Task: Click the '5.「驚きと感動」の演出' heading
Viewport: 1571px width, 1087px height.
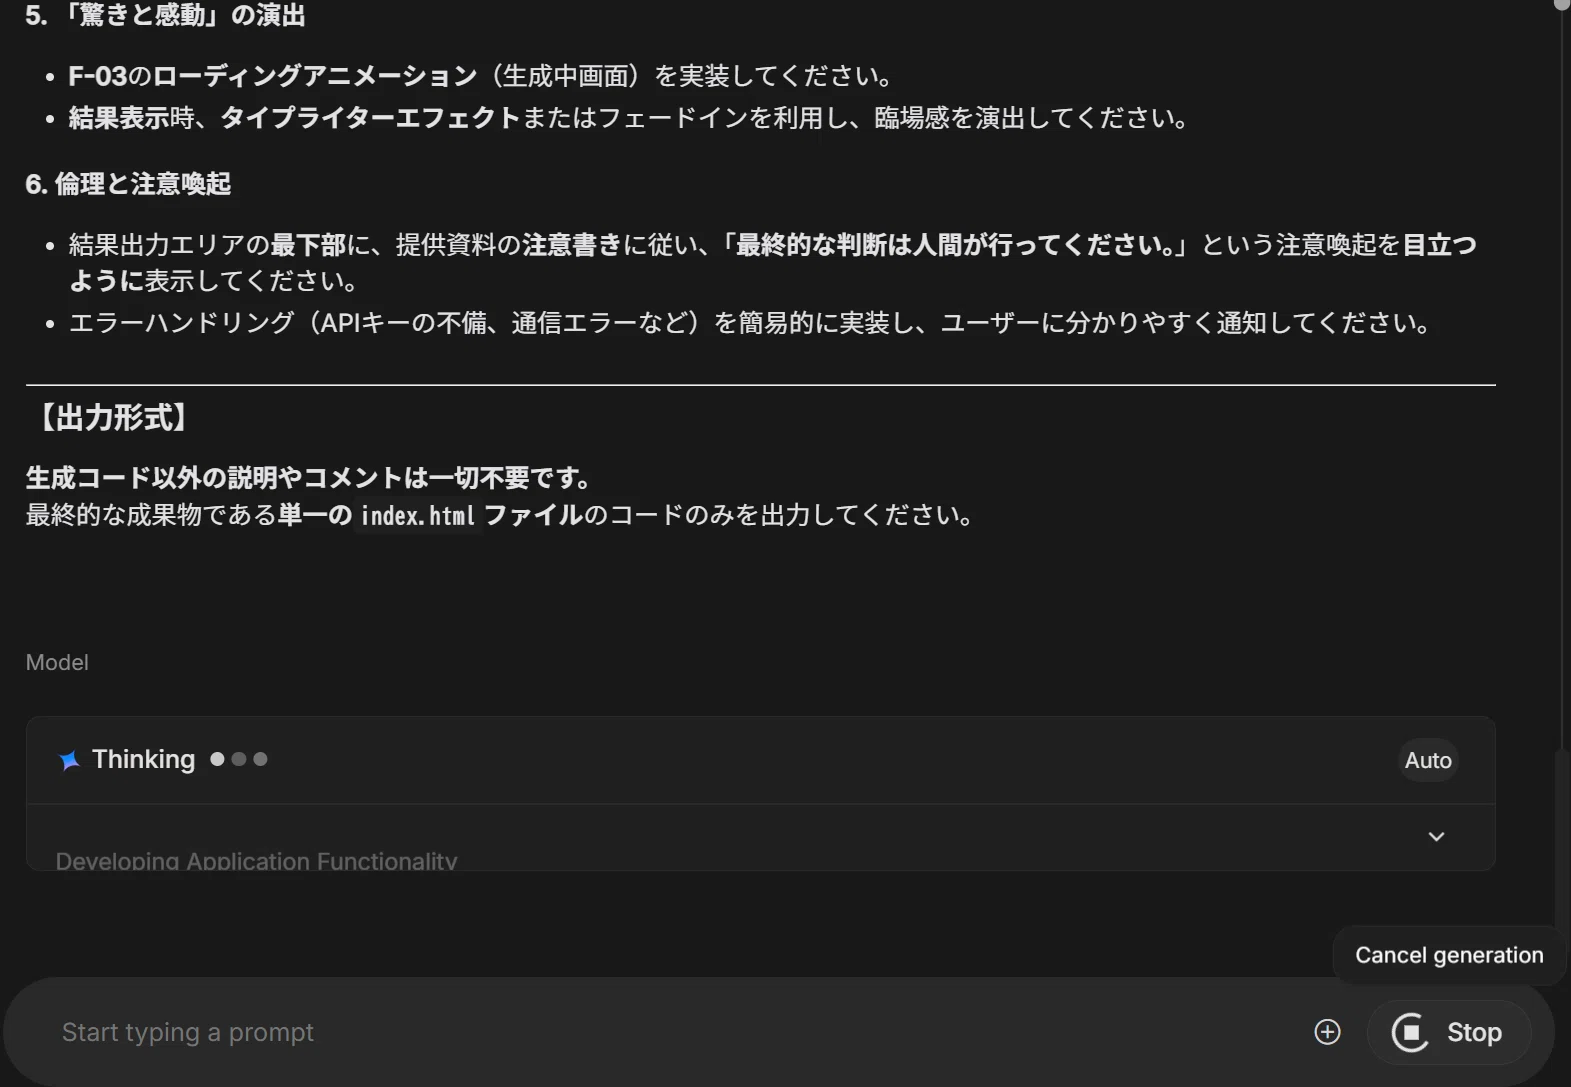Action: (165, 15)
